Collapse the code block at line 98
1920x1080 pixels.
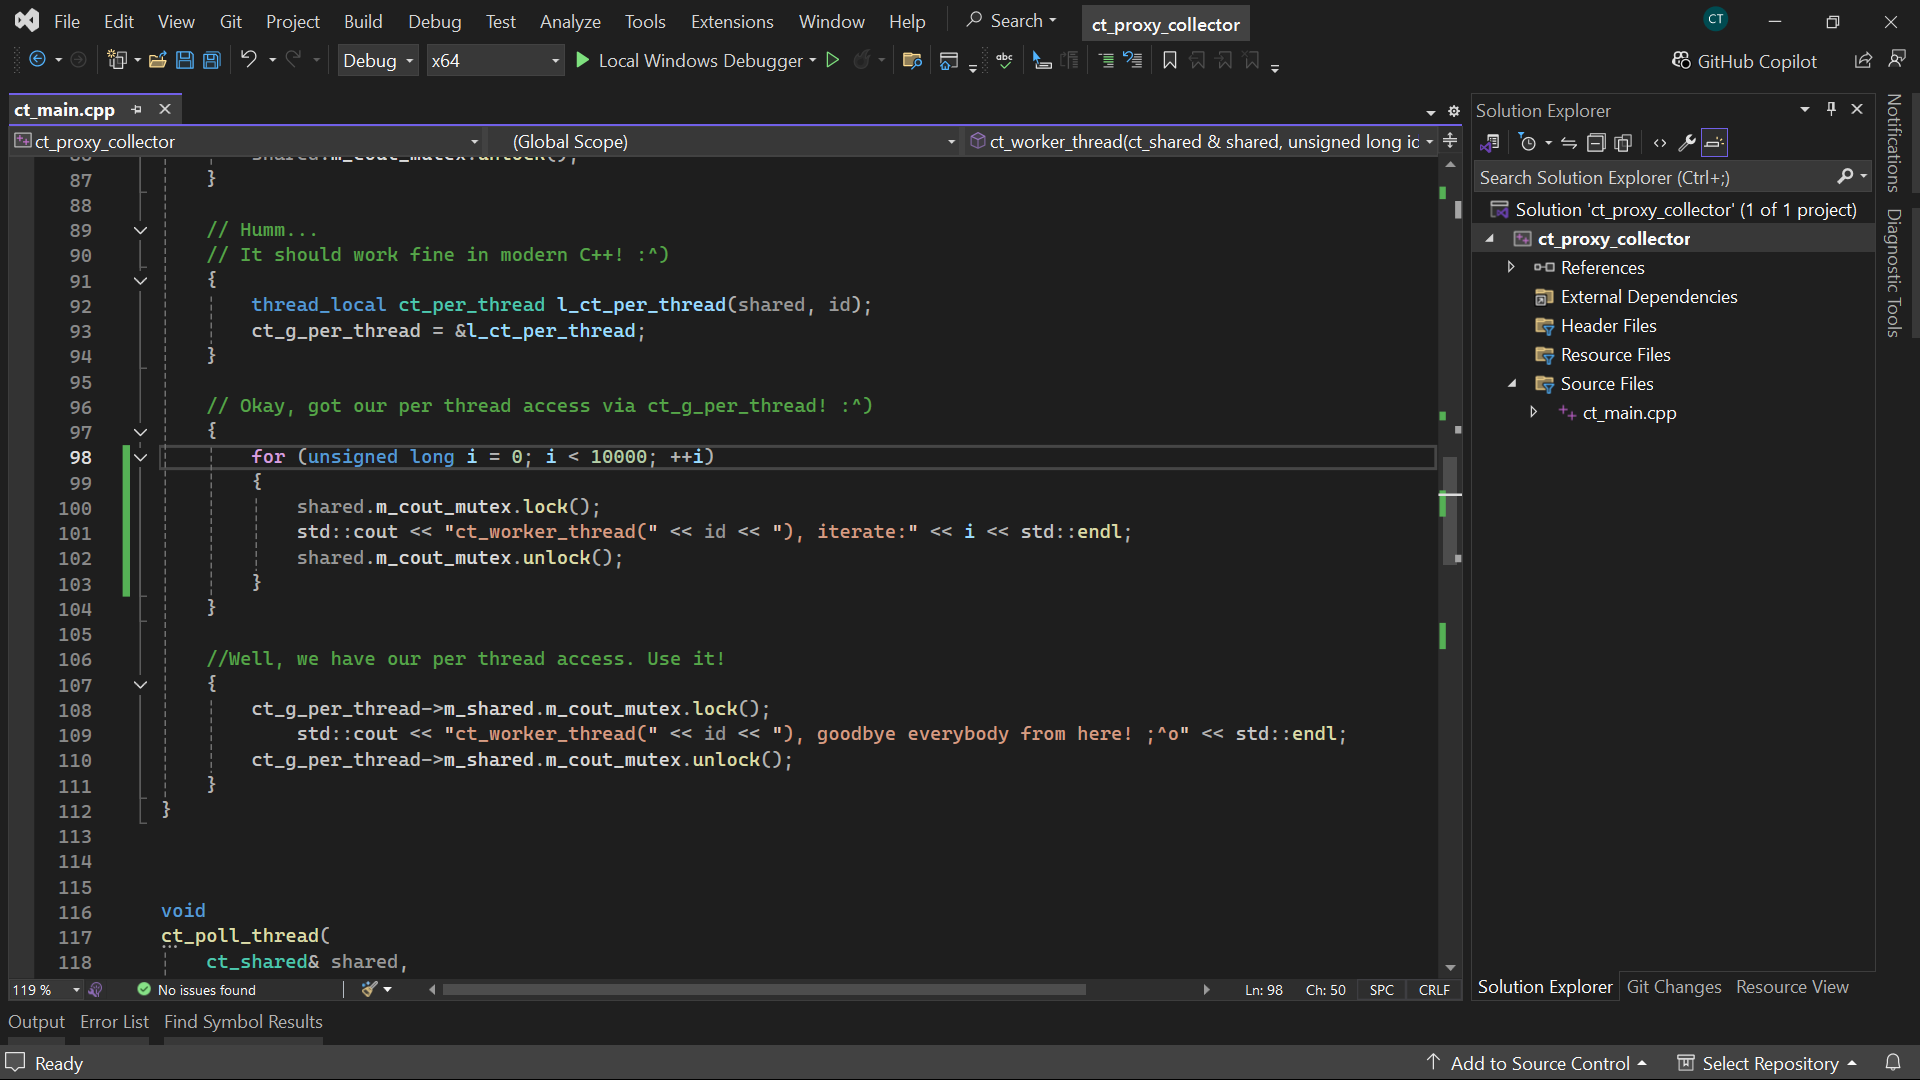[x=140, y=457]
